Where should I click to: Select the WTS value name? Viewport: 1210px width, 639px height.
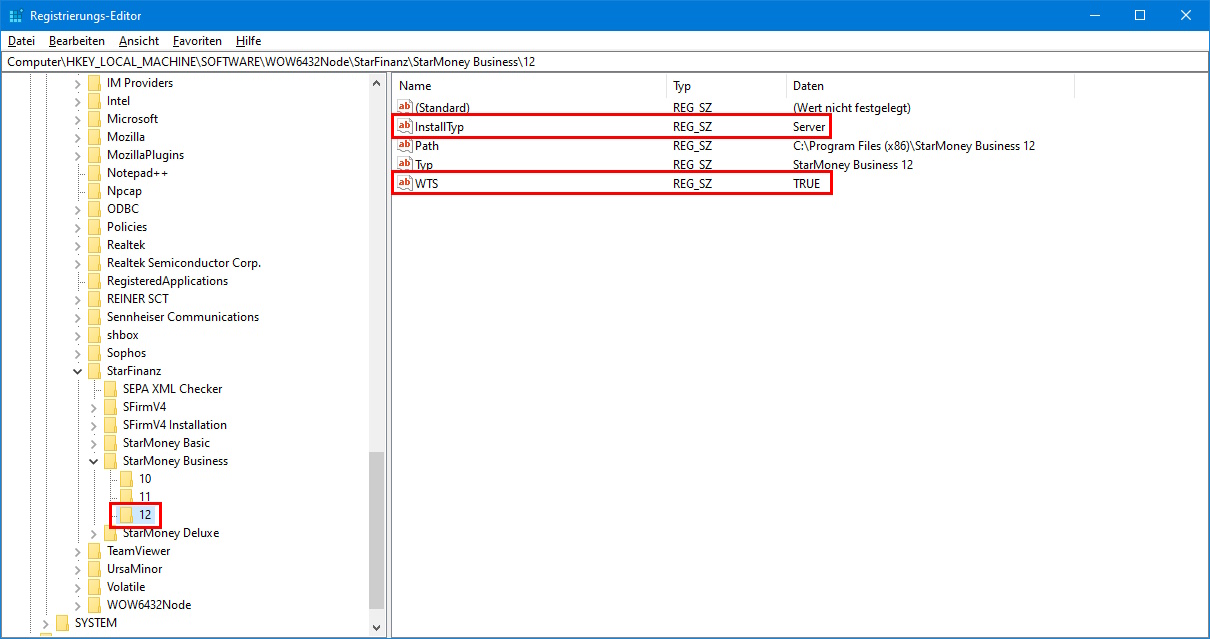427,183
